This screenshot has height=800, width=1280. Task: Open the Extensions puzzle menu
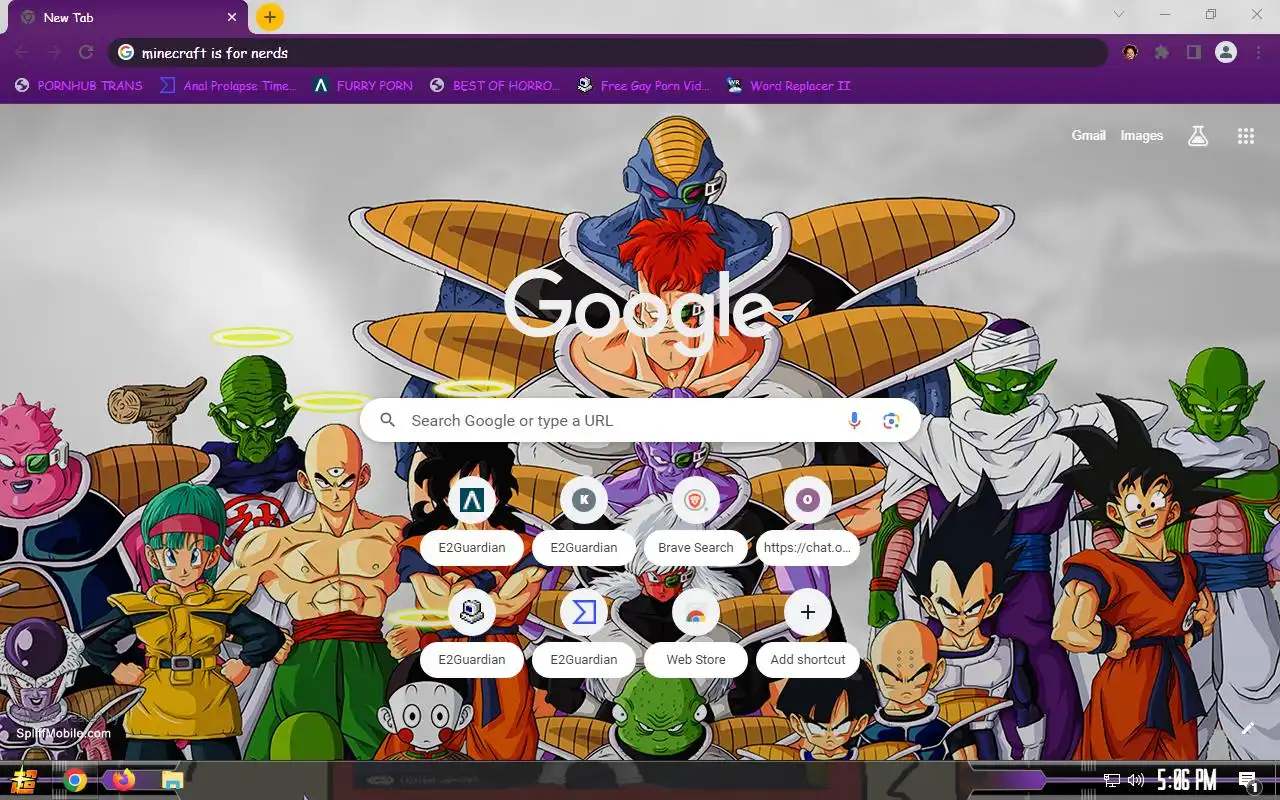pyautogui.click(x=1162, y=53)
